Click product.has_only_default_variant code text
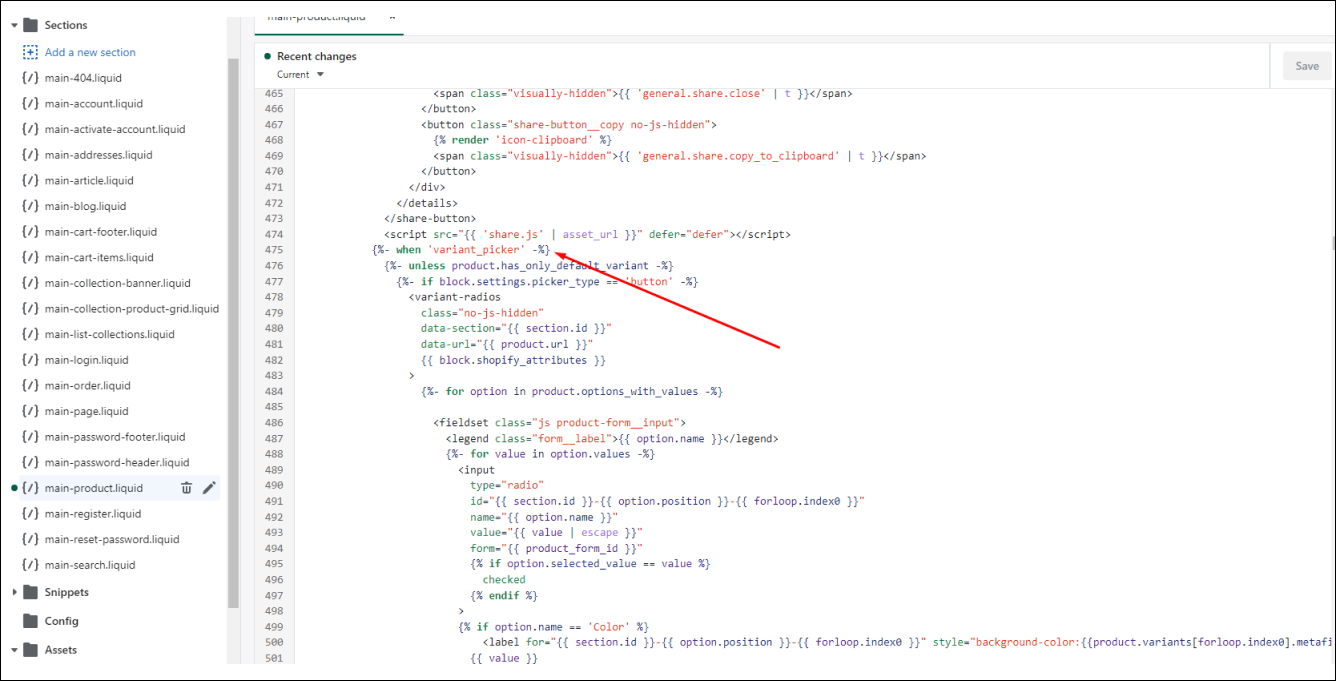Viewport: 1336px width, 681px height. [x=551, y=266]
